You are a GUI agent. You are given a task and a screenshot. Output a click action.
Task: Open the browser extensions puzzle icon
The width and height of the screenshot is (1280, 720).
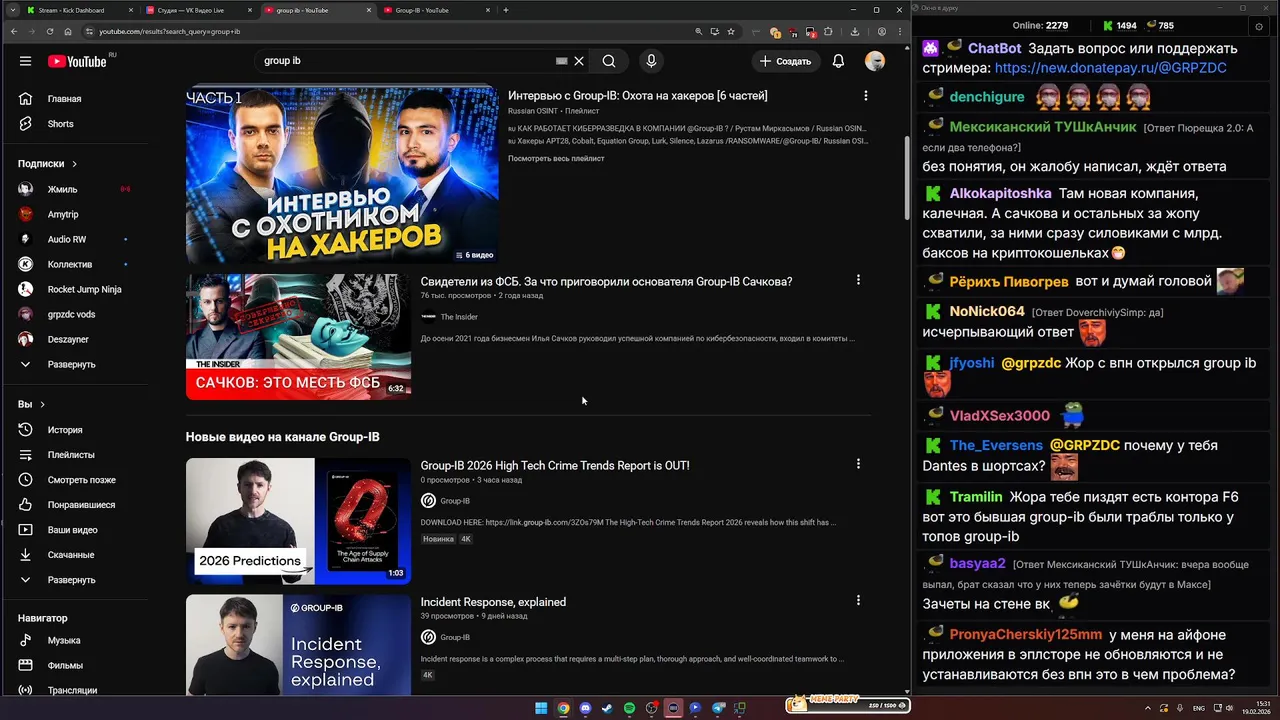click(829, 31)
